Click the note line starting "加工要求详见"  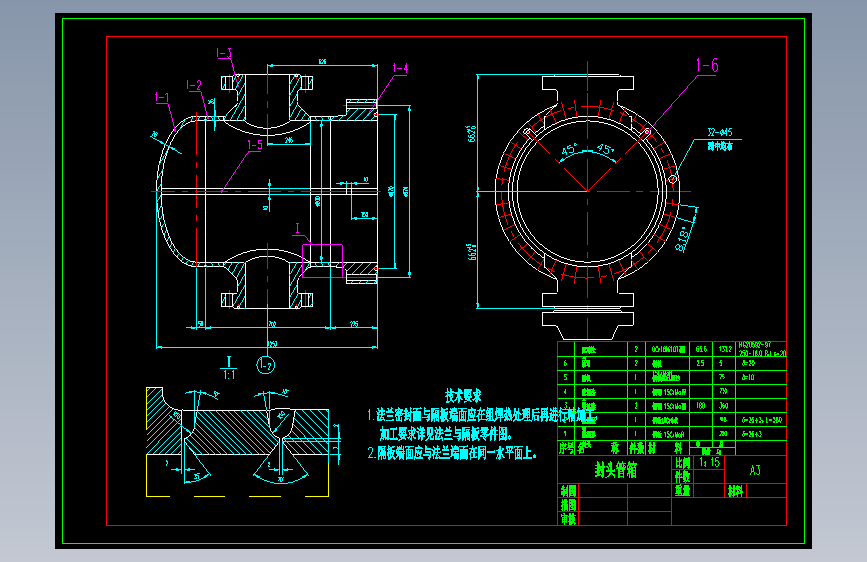pyautogui.click(x=446, y=434)
